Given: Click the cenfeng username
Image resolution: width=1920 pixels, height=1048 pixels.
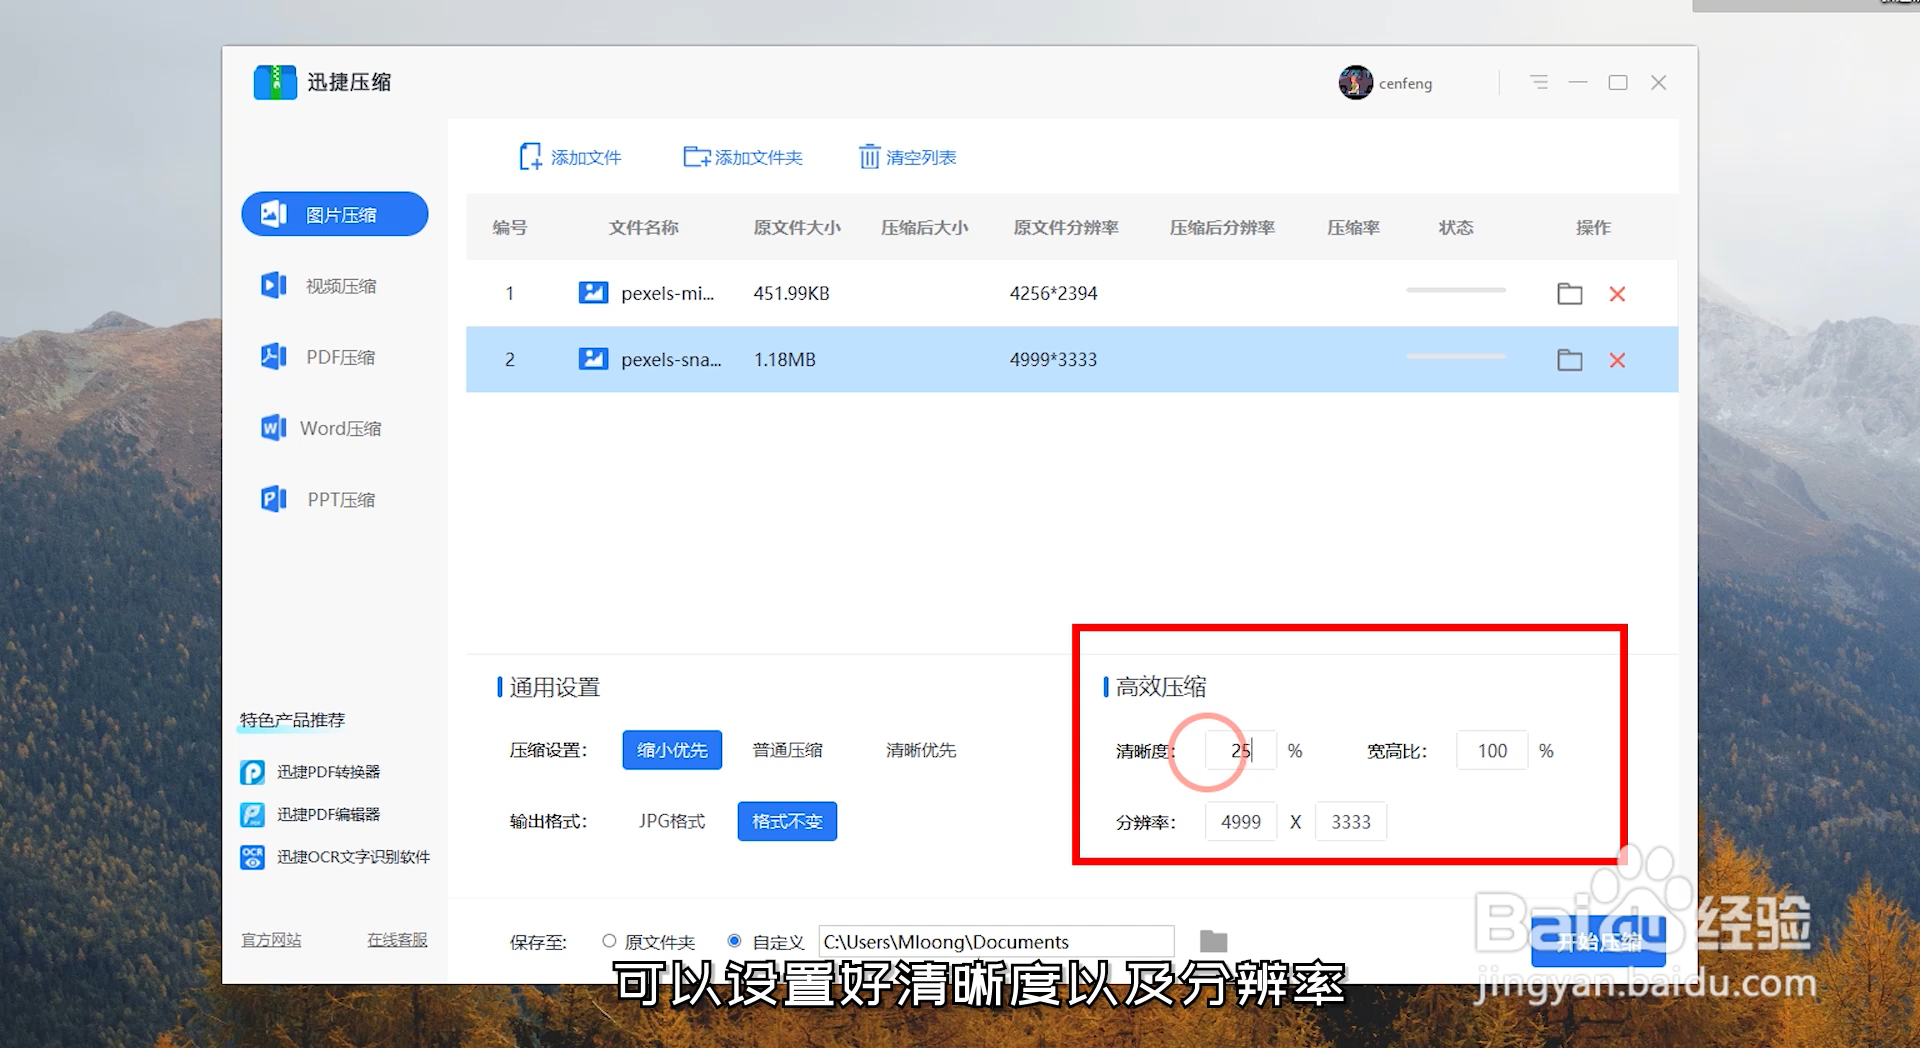Looking at the screenshot, I should pos(1405,84).
